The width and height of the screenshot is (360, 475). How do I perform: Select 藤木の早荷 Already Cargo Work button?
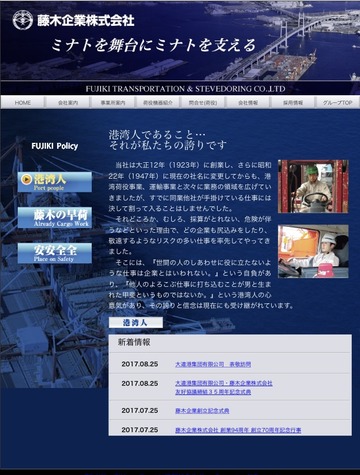(55, 218)
